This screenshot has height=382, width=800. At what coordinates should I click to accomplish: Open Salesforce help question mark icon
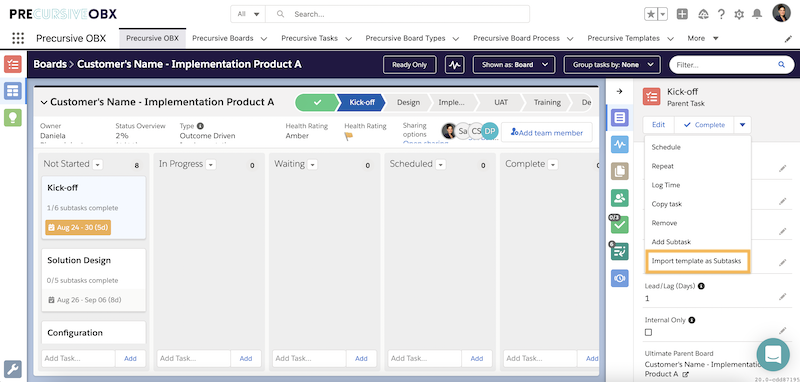721,14
